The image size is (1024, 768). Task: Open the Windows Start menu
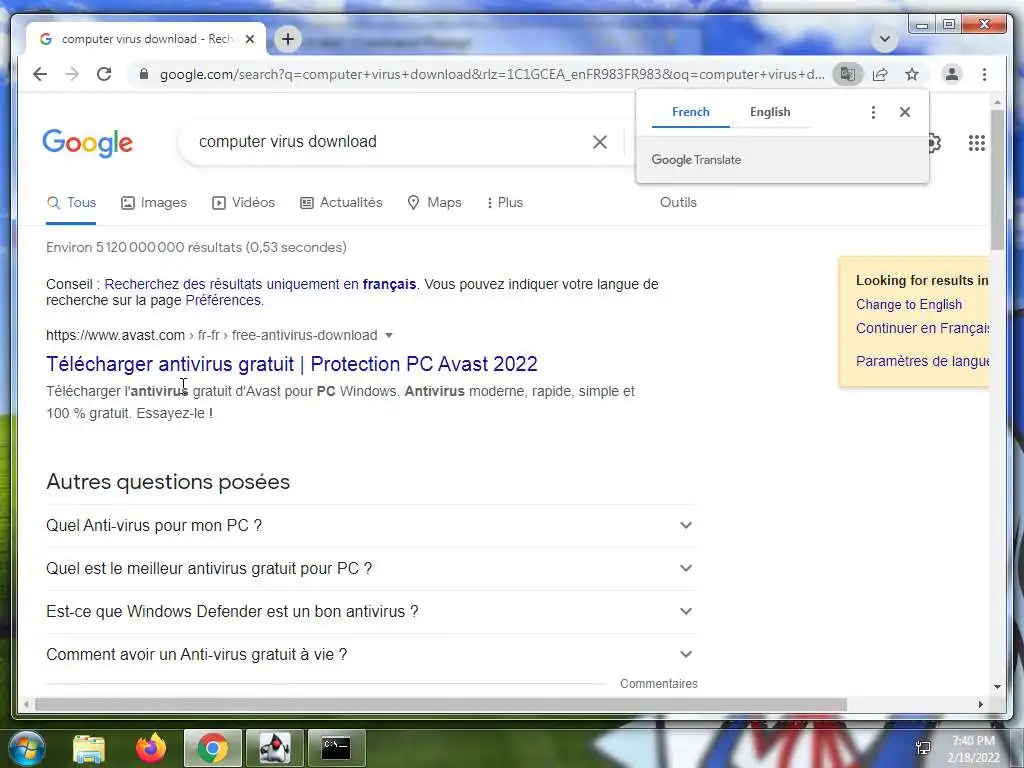coord(26,748)
